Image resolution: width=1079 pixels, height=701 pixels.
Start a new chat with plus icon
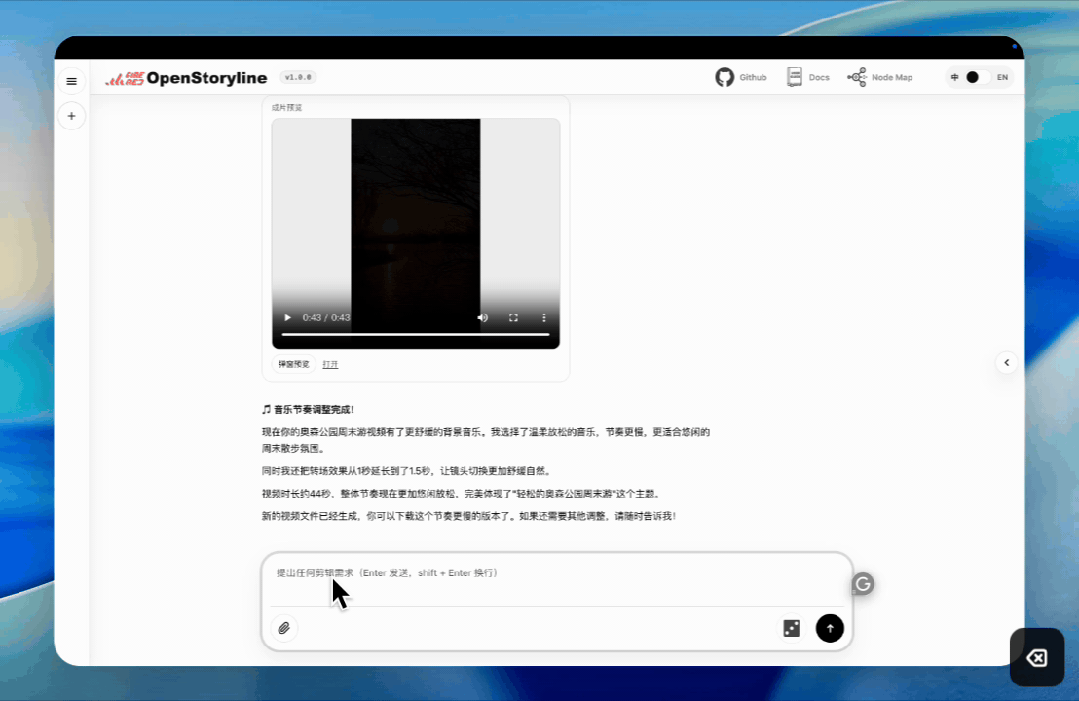[x=71, y=116]
